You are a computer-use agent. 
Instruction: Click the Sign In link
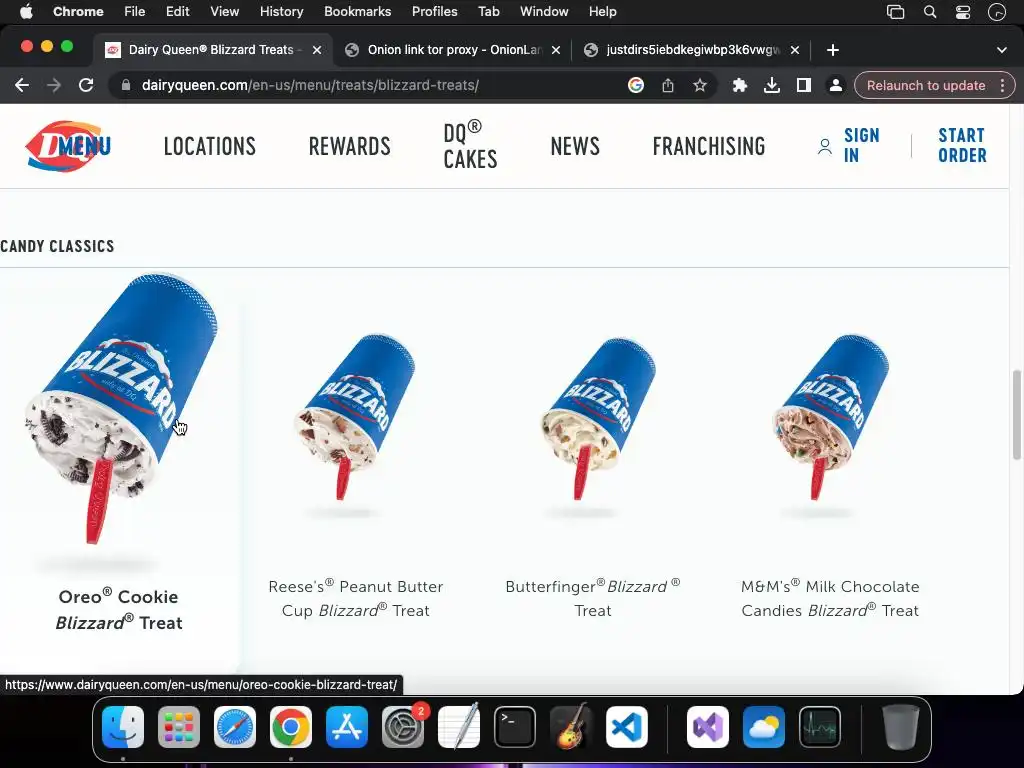tap(849, 146)
